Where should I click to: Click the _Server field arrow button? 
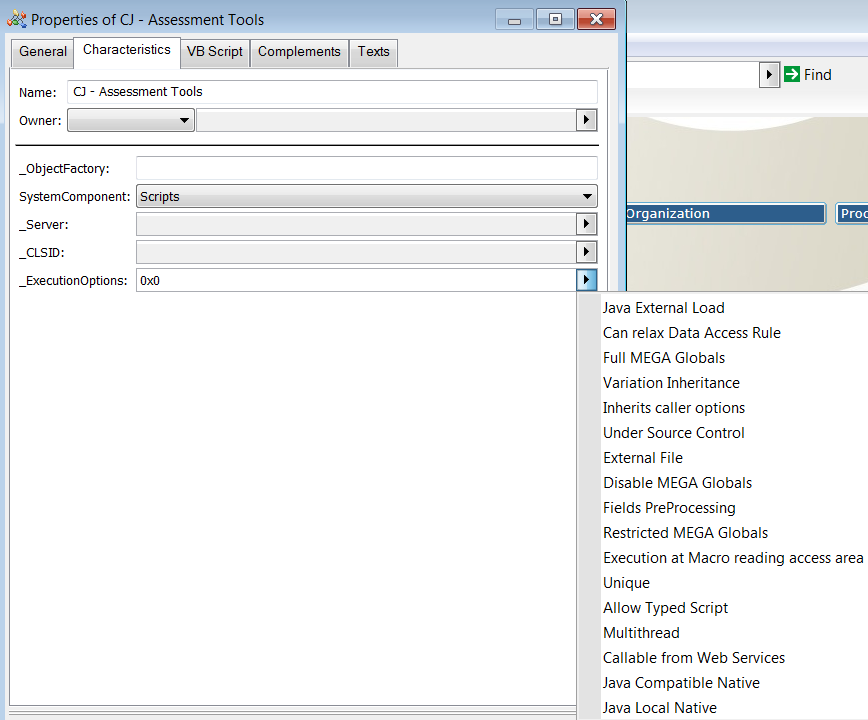[587, 225]
